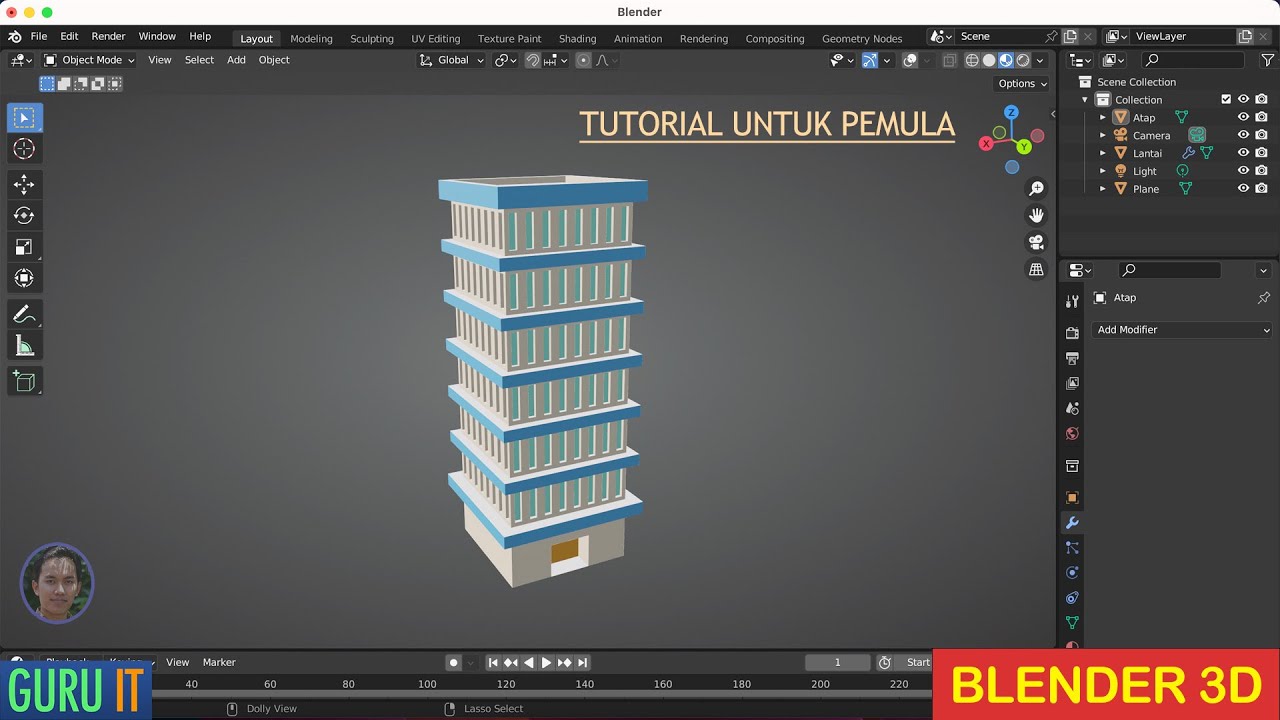Hide Atap object in viewport

click(x=1243, y=118)
